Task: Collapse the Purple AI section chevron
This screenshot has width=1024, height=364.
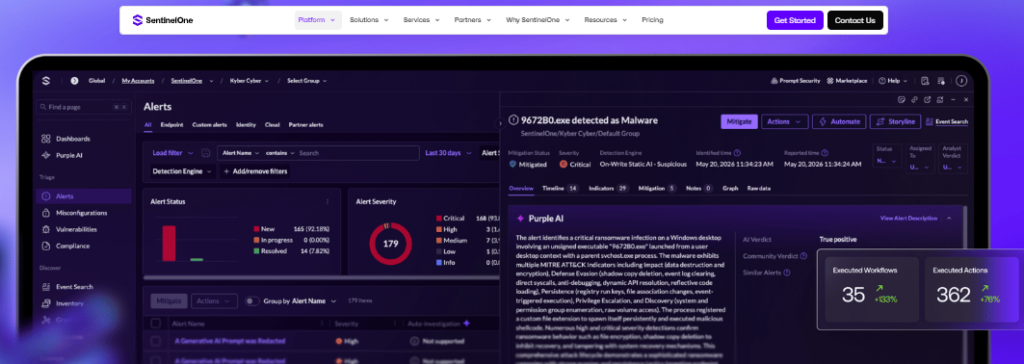Action: coord(949,218)
